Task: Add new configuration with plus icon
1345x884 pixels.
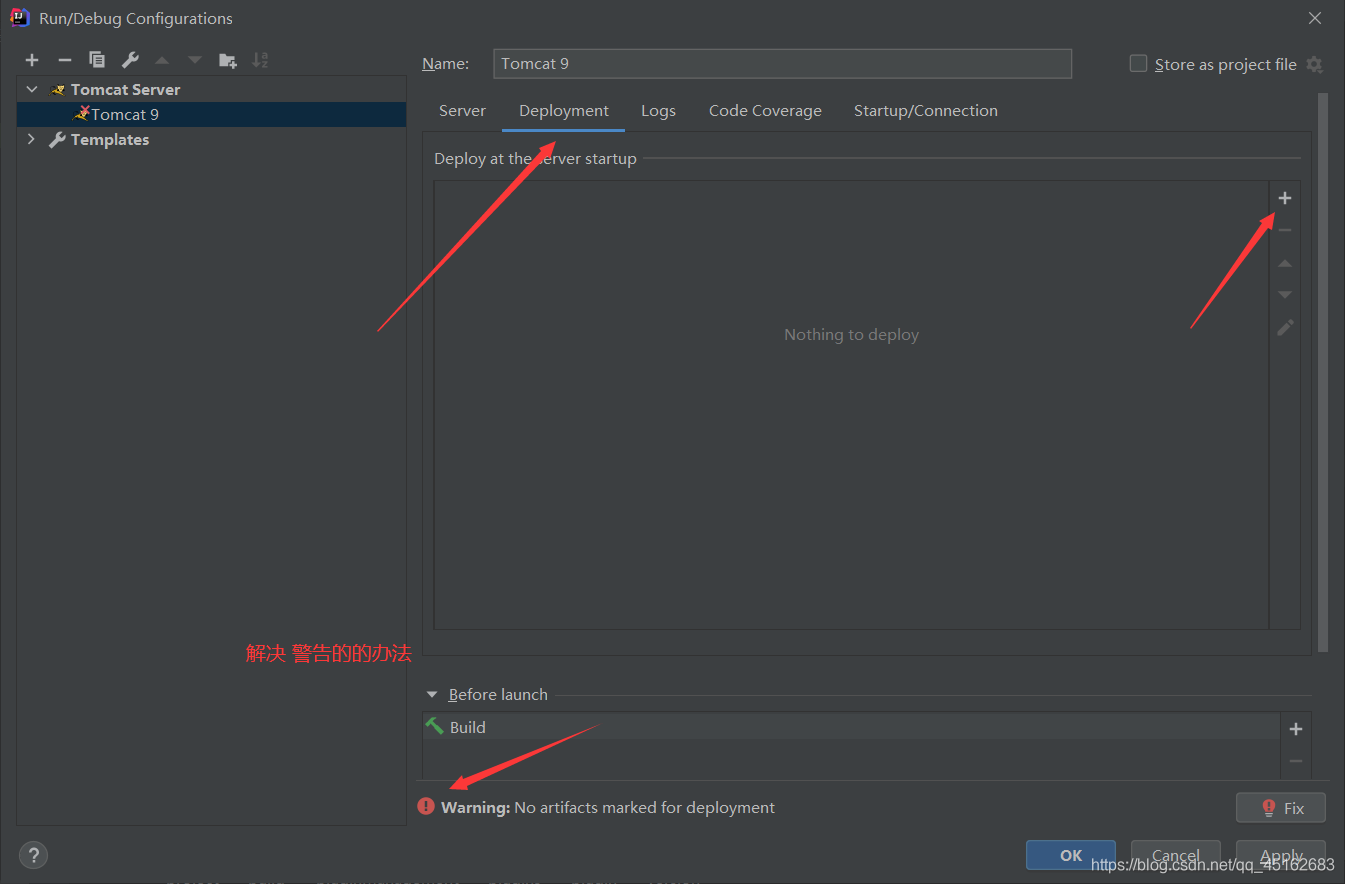Action: [32, 60]
